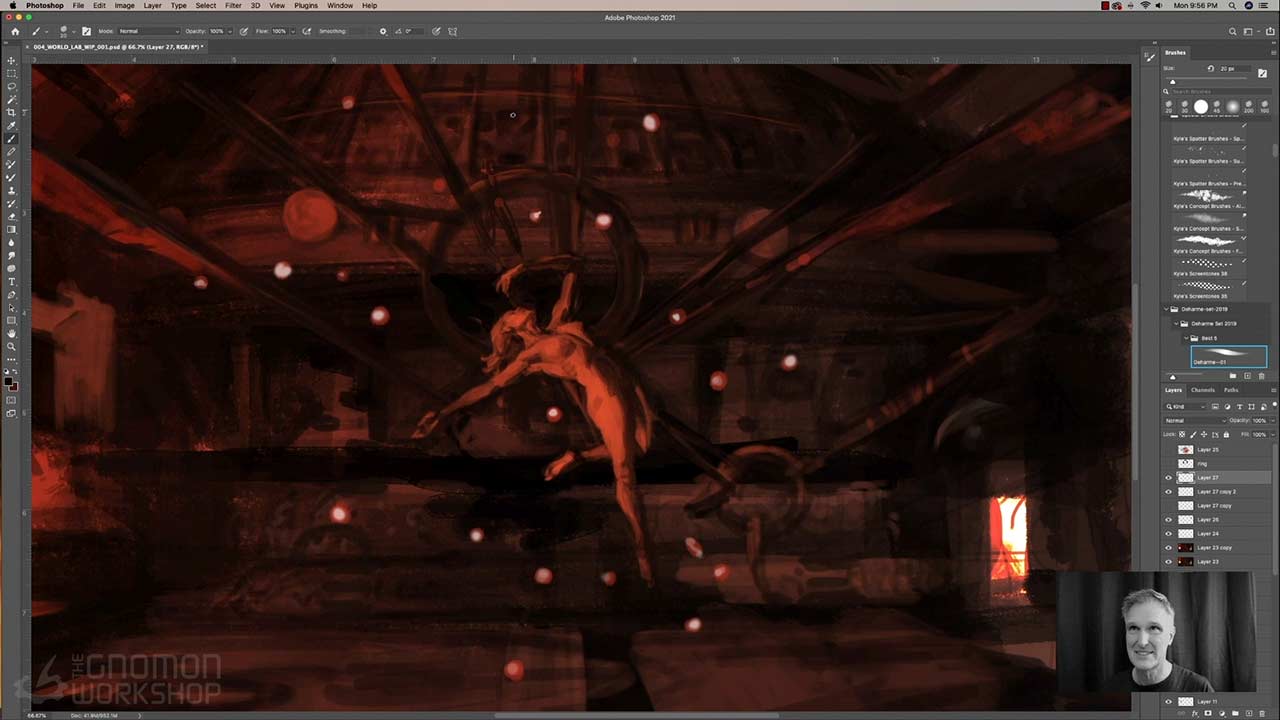Click the Crop tool
1280x720 pixels.
[12, 112]
